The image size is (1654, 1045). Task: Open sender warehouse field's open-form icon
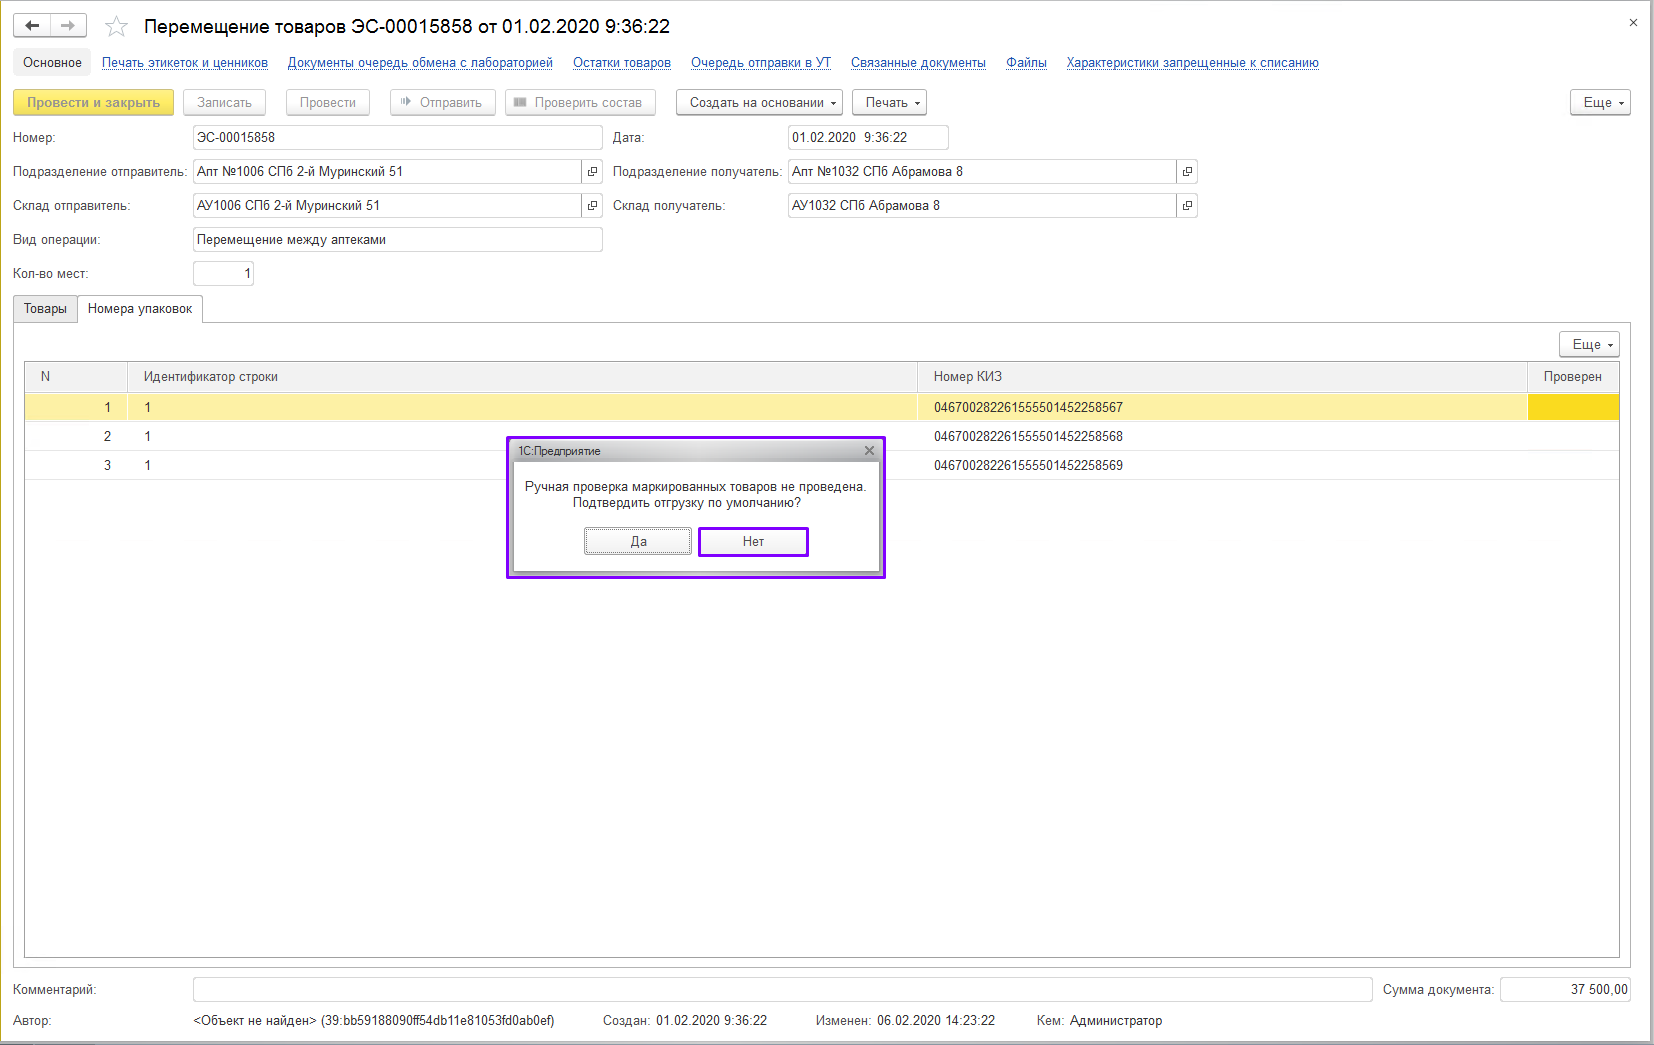pyautogui.click(x=592, y=206)
